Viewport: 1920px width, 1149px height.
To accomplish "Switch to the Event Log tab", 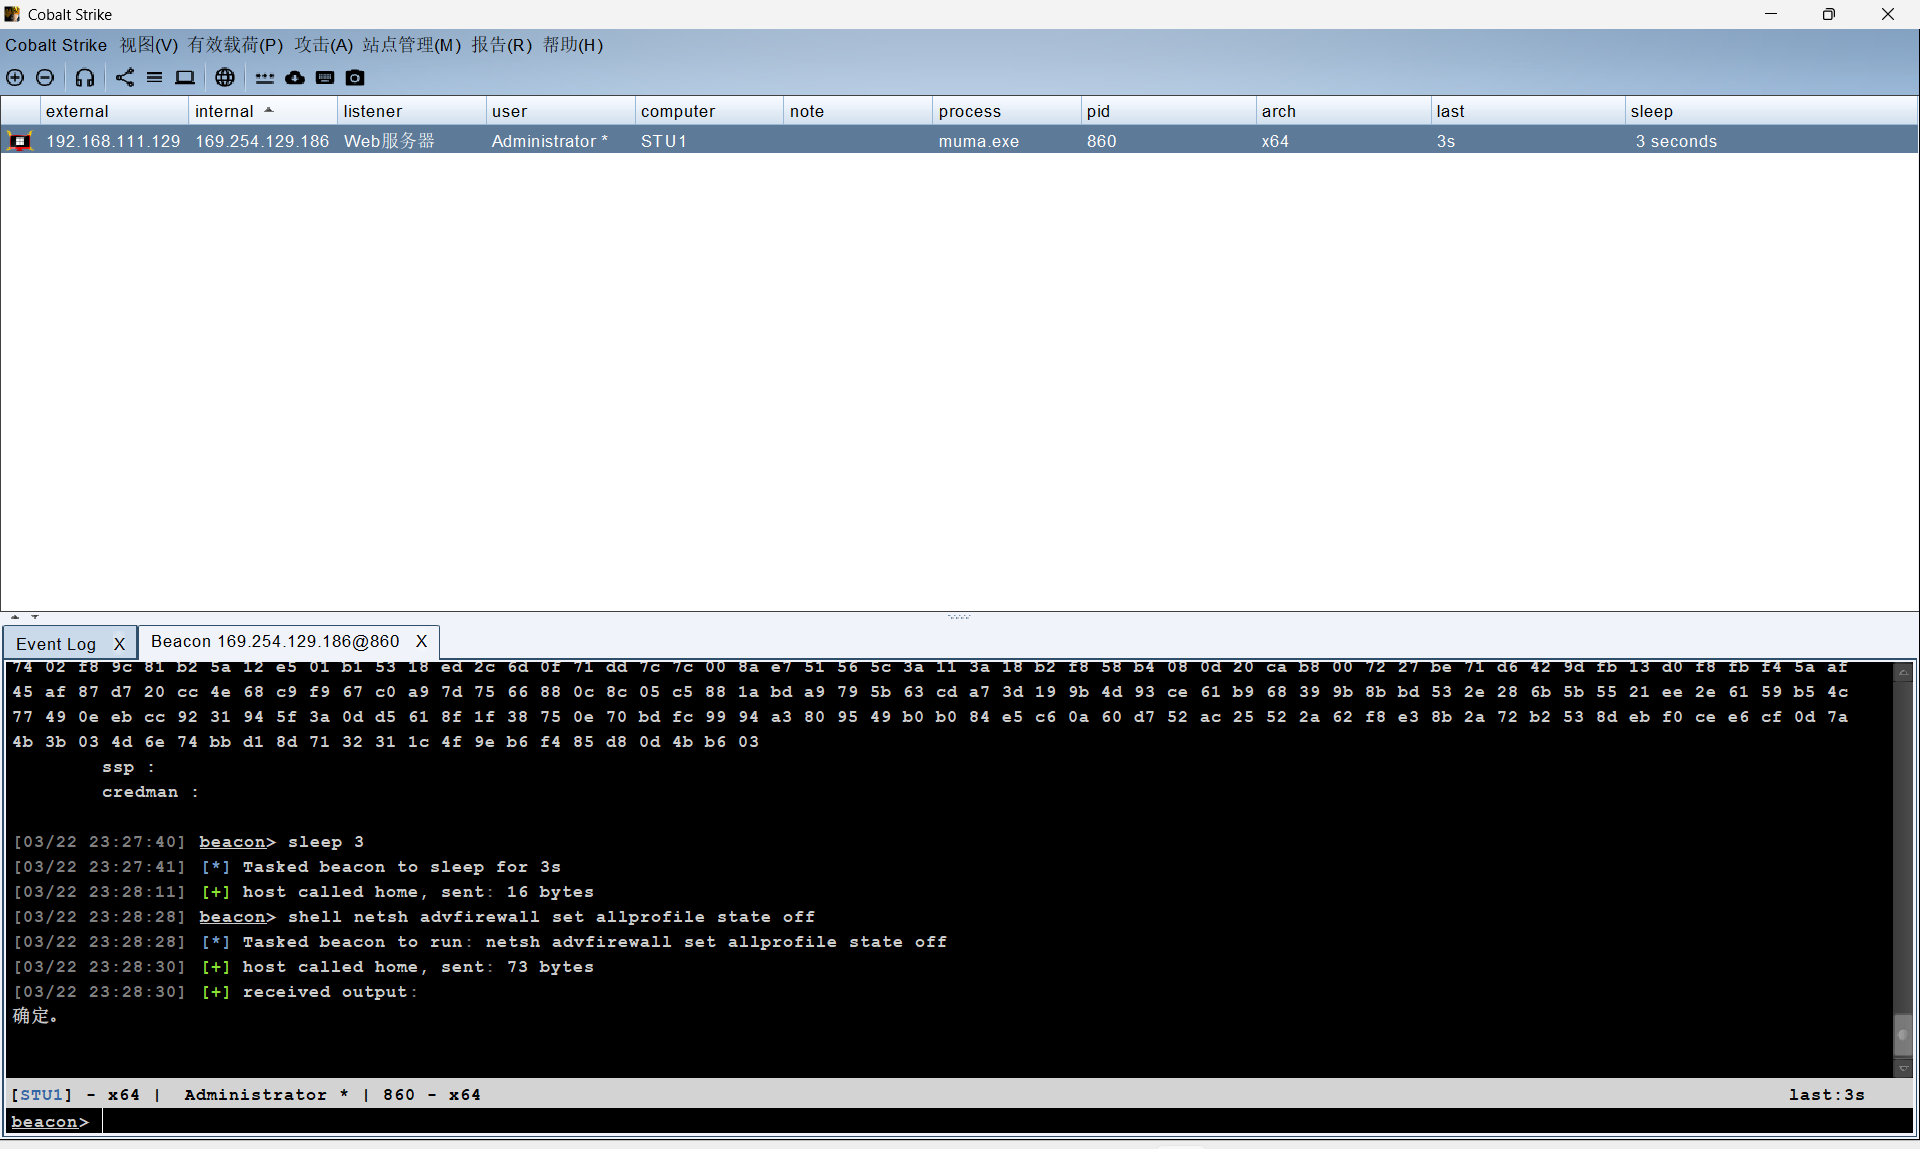I will coord(56,644).
